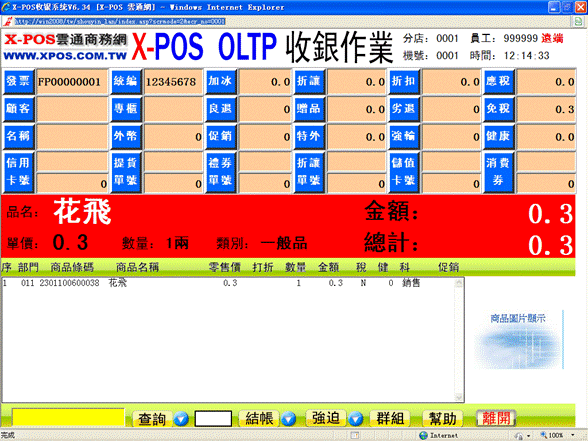Focus the yellow barcode input field
This screenshot has height=441, width=588.
click(68, 418)
